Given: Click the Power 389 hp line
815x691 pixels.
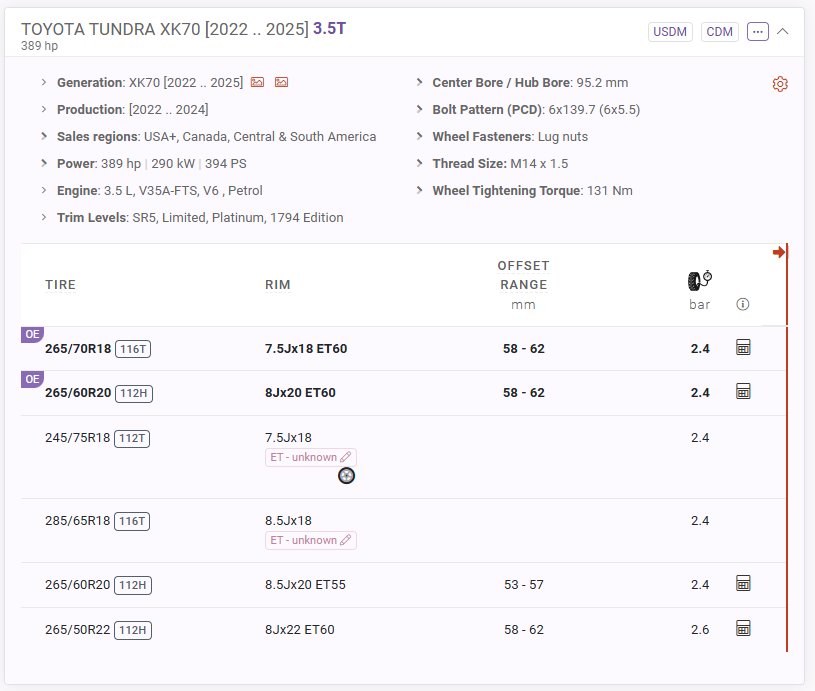Looking at the screenshot, I should coord(152,164).
